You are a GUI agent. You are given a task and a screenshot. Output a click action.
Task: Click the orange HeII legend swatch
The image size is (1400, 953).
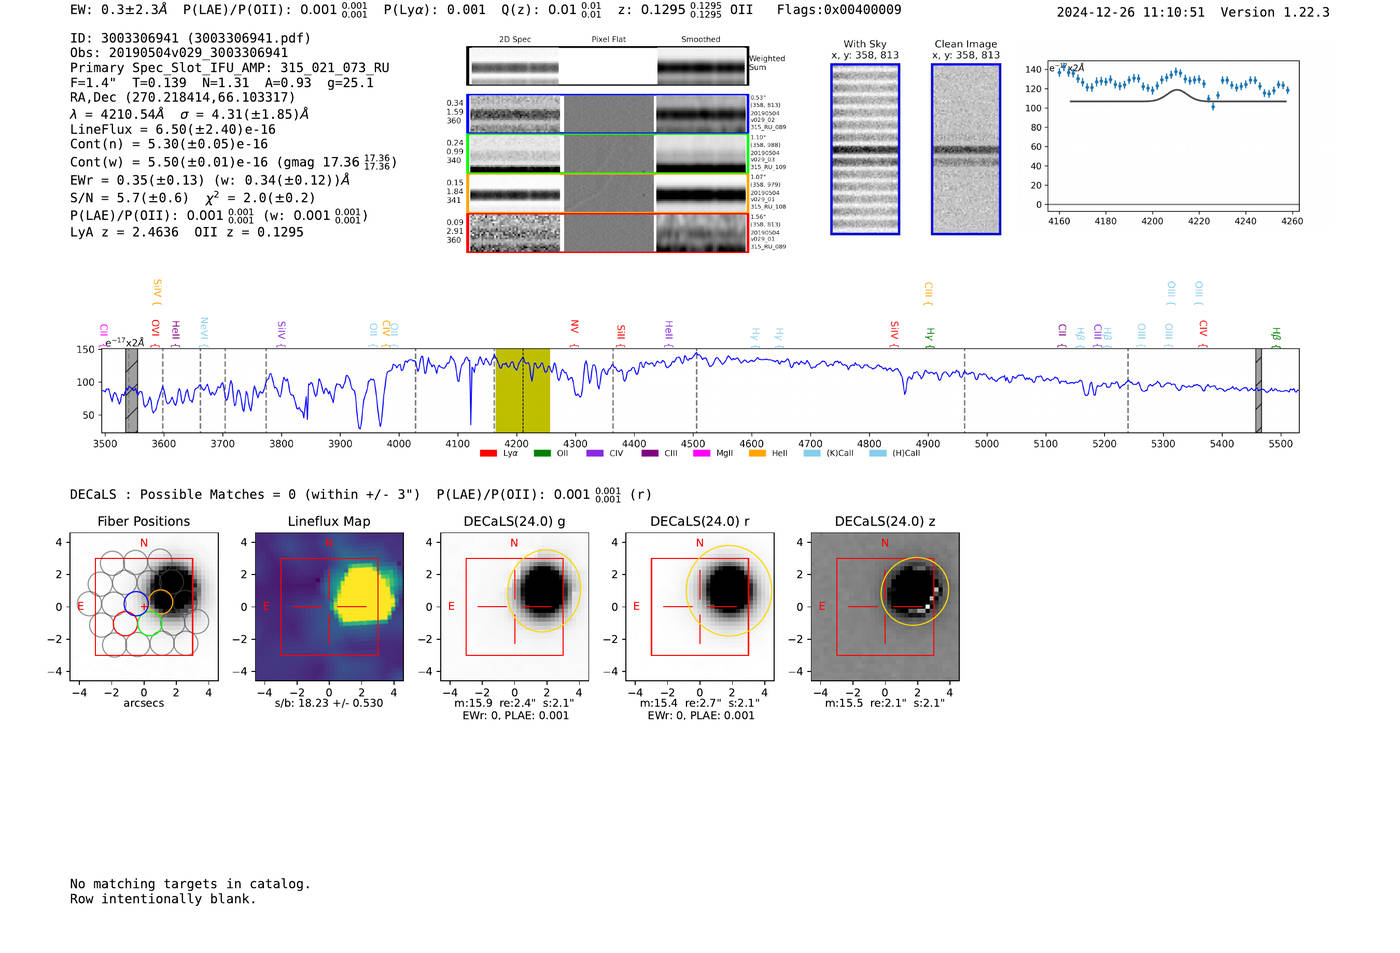757,453
